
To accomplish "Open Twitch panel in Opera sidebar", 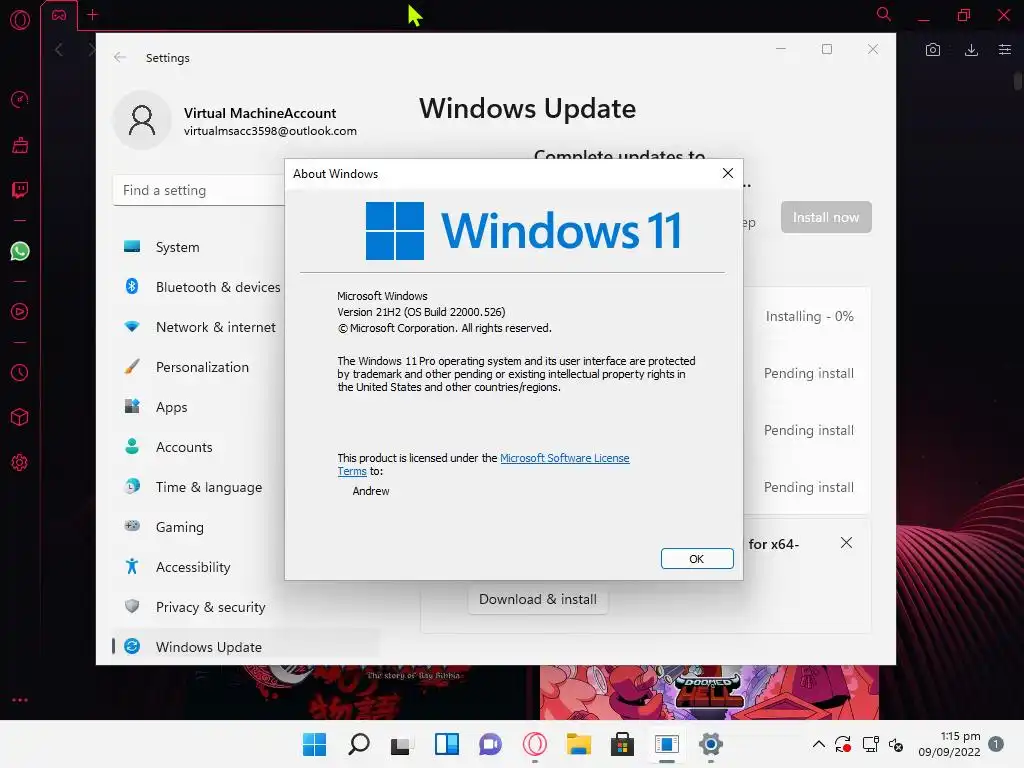I will pos(20,190).
